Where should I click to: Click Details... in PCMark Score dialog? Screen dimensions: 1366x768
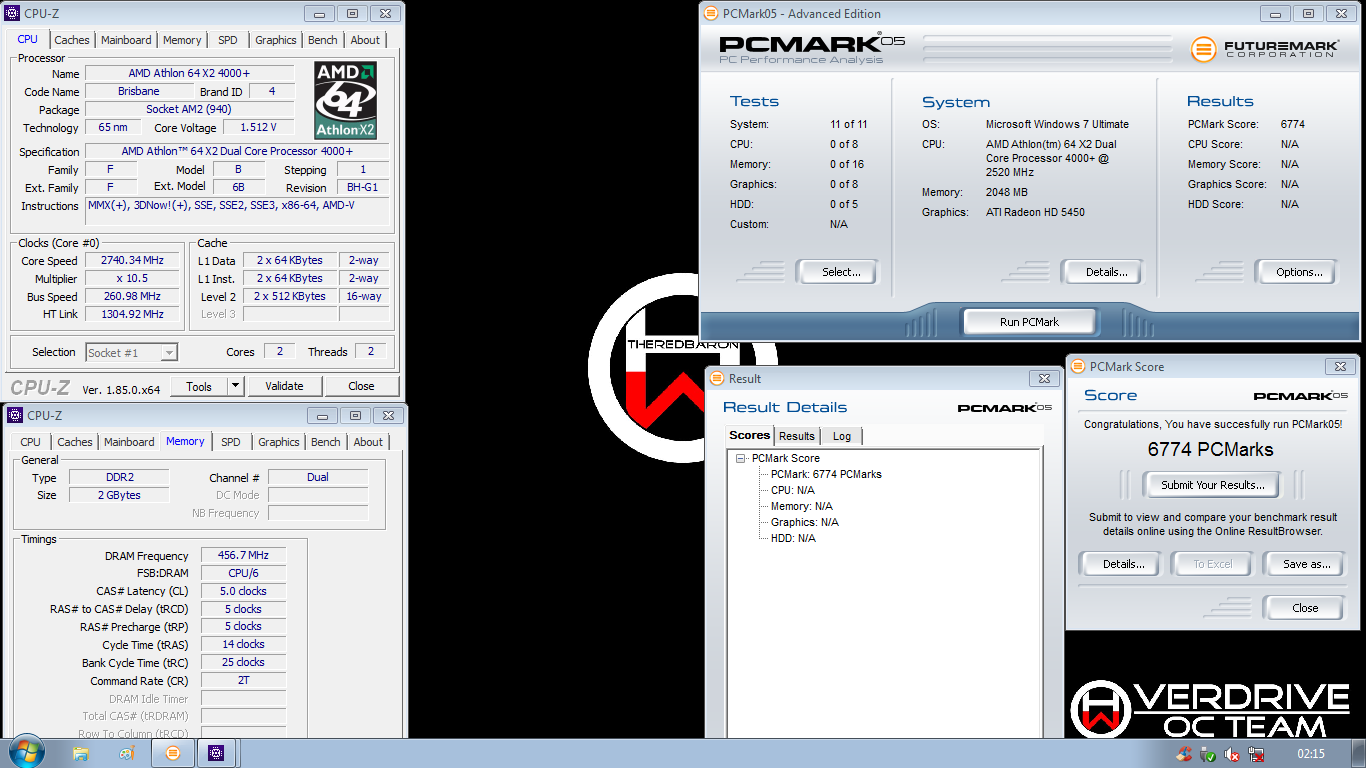tap(1119, 564)
